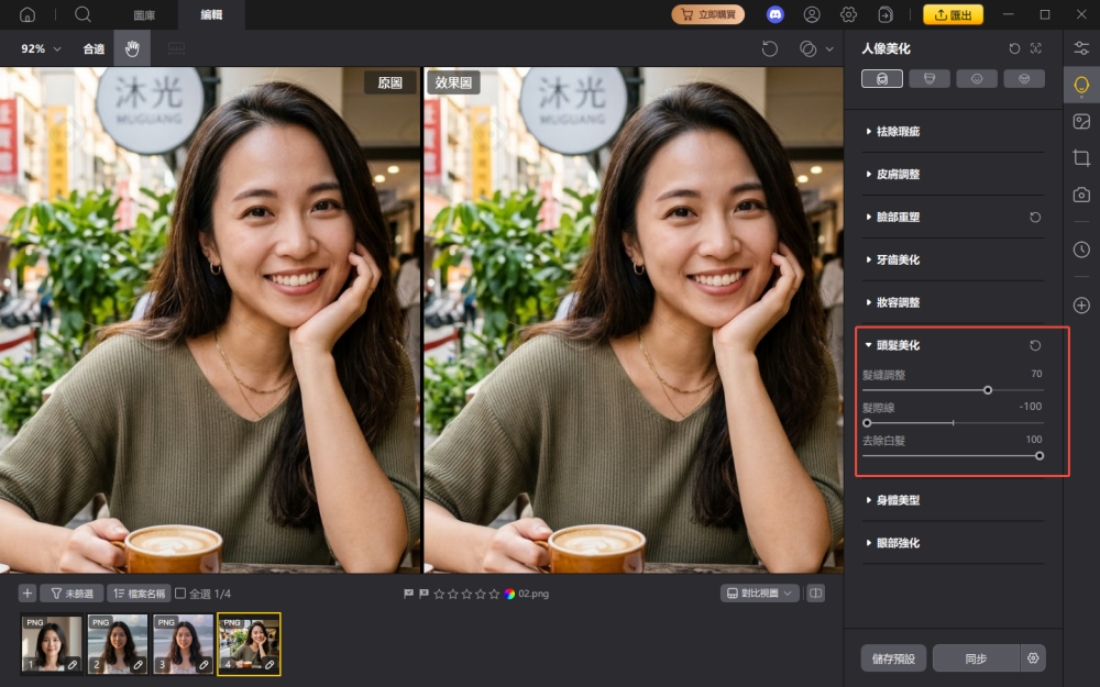Open the Crop tool from the right sidebar
Screen dimensions: 1100x687
pos(1081,157)
